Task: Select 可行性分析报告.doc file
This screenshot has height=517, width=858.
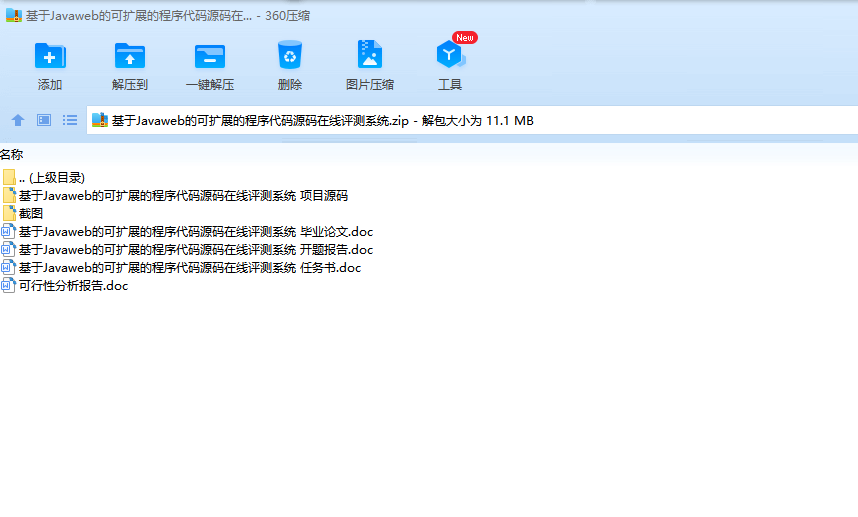Action: click(65, 286)
